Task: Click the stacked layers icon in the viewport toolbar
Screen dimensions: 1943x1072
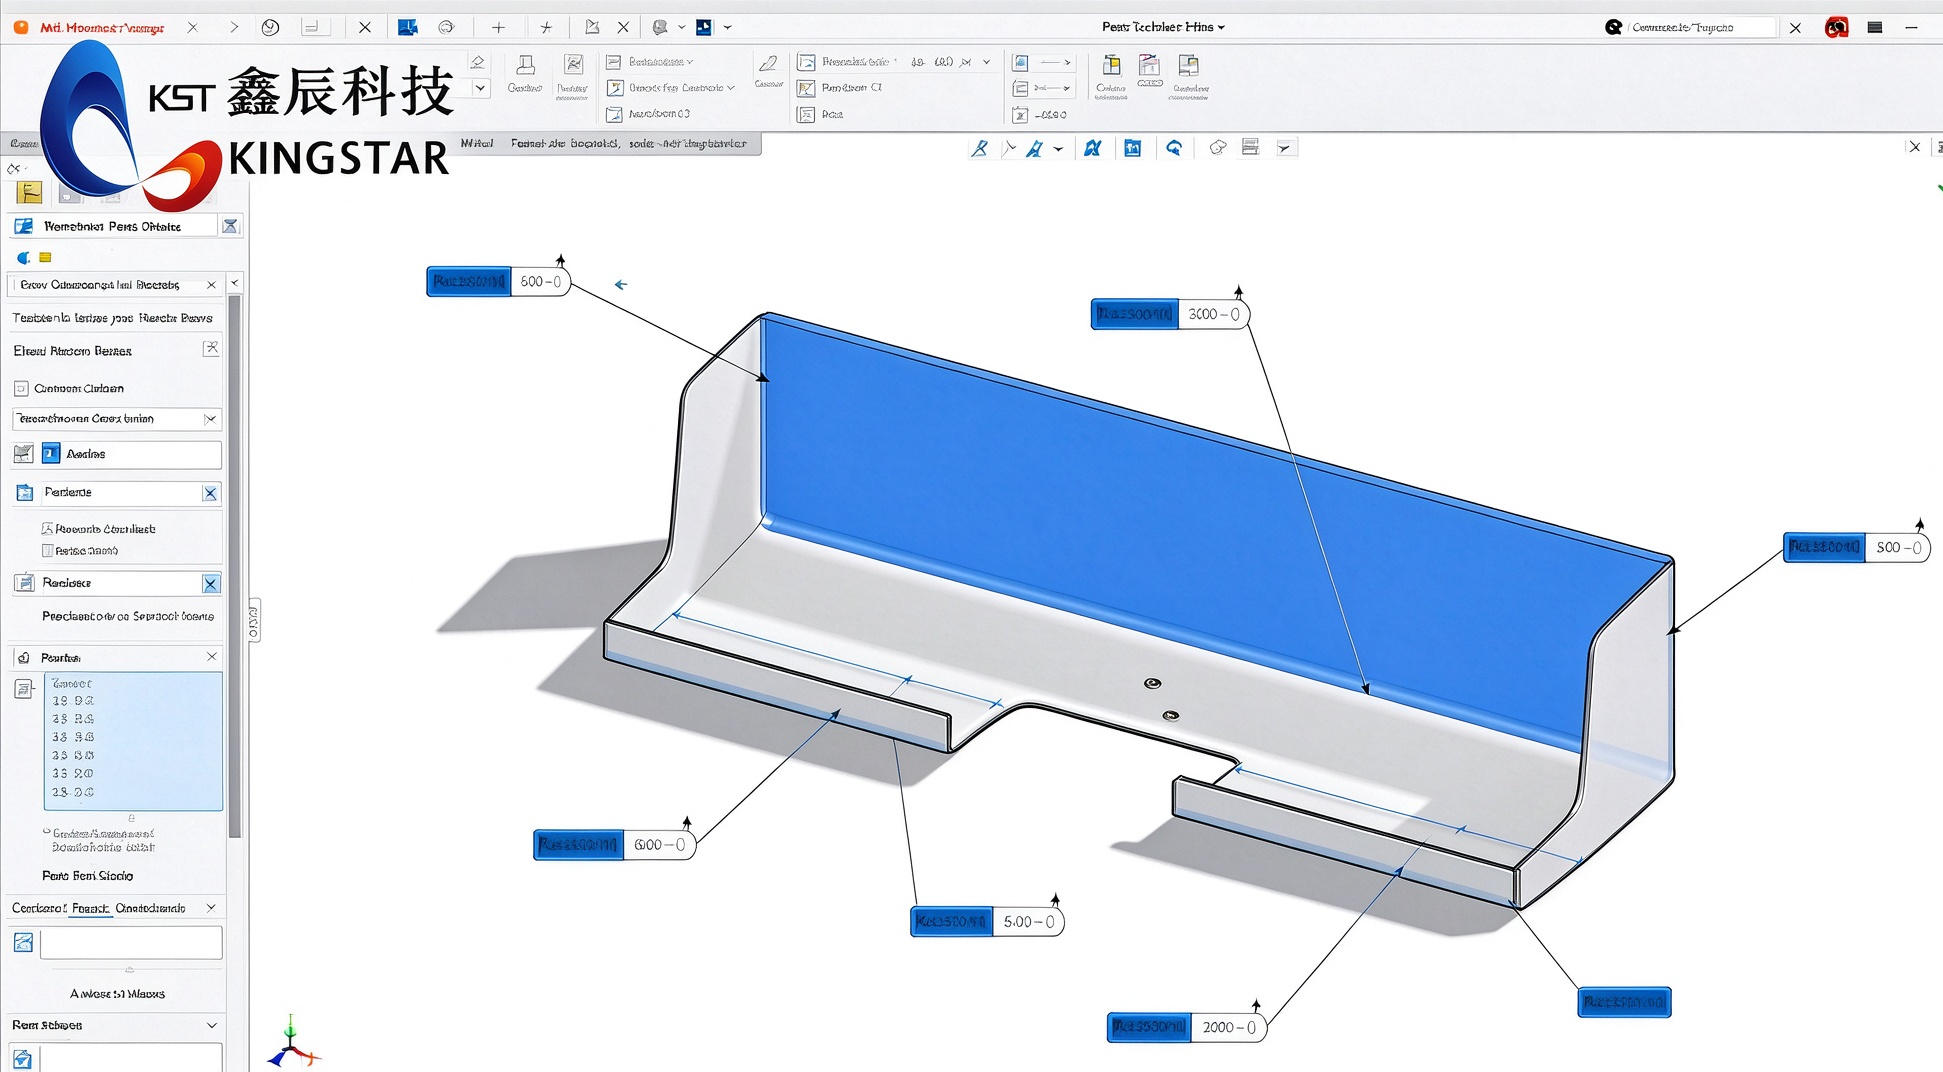Action: point(1250,148)
